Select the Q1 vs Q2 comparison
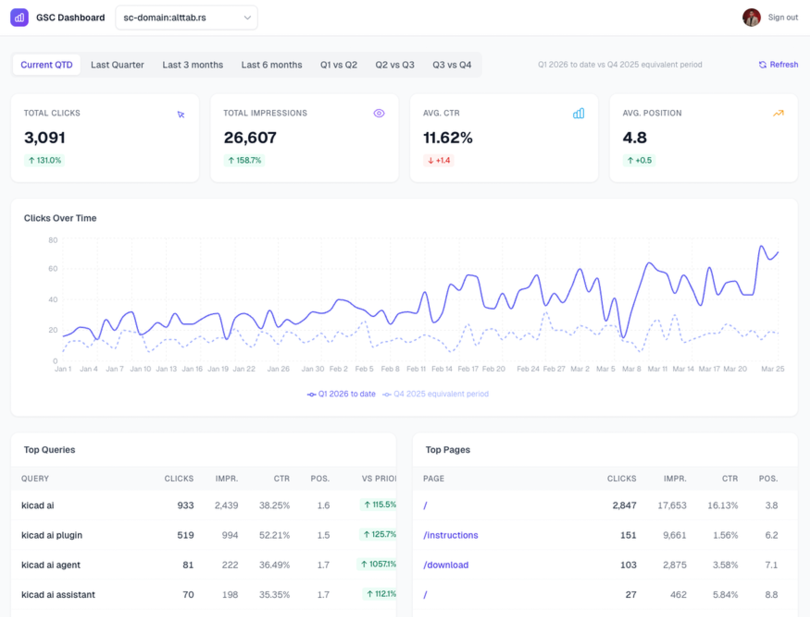This screenshot has height=617, width=810. (x=338, y=65)
